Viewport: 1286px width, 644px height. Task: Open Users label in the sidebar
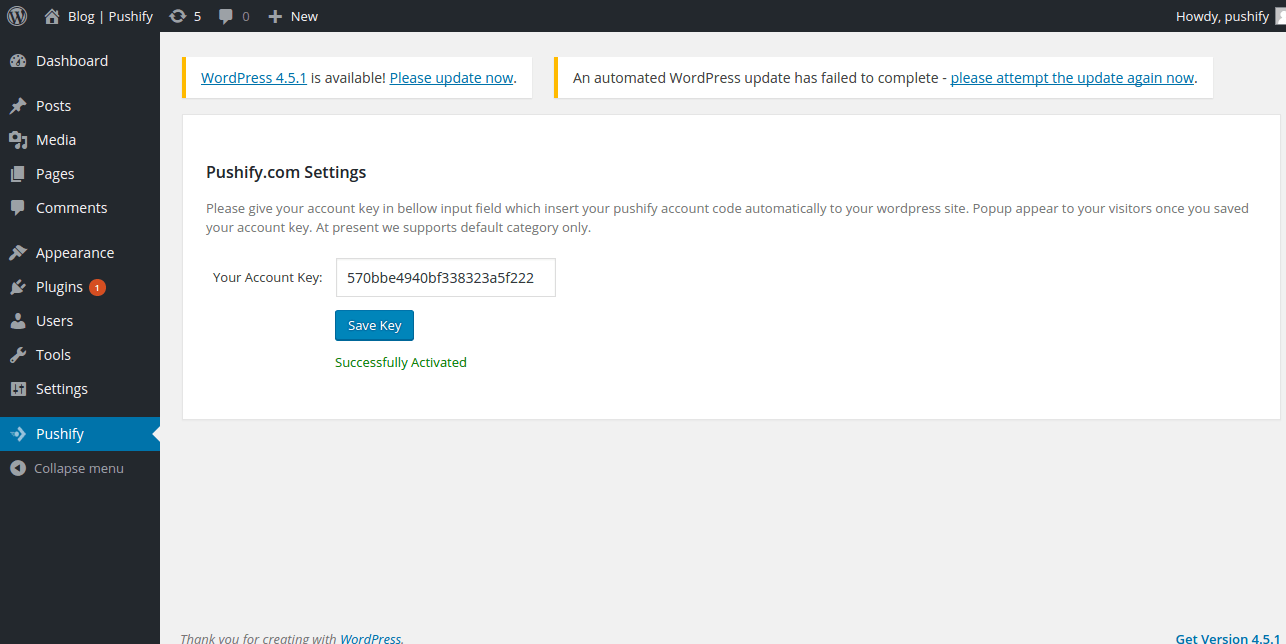(54, 321)
